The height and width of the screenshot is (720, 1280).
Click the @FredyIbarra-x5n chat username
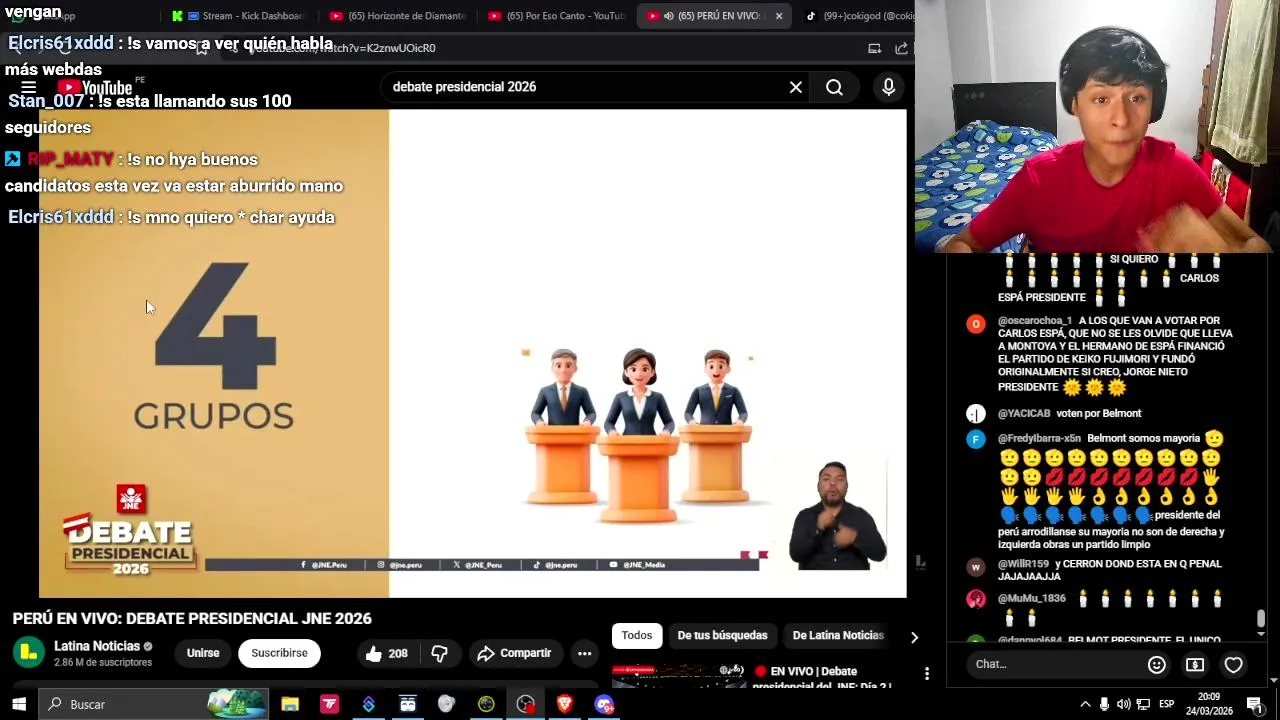[x=1039, y=438]
